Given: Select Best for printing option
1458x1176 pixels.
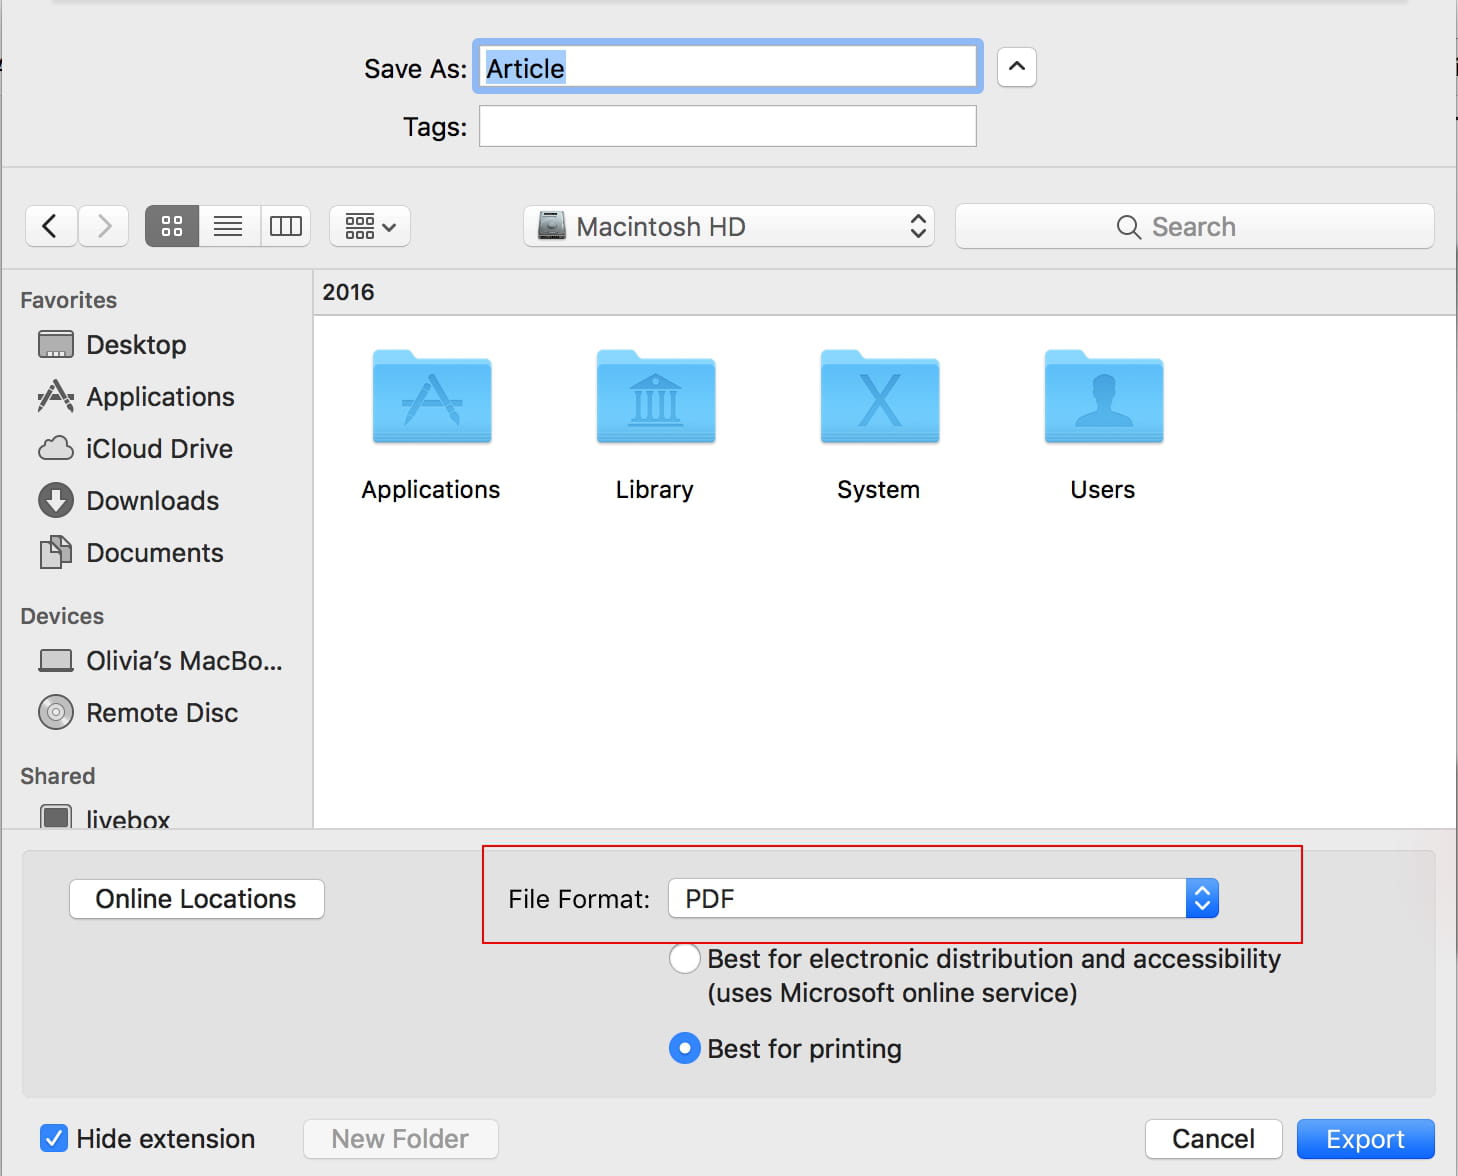Looking at the screenshot, I should click(685, 1048).
